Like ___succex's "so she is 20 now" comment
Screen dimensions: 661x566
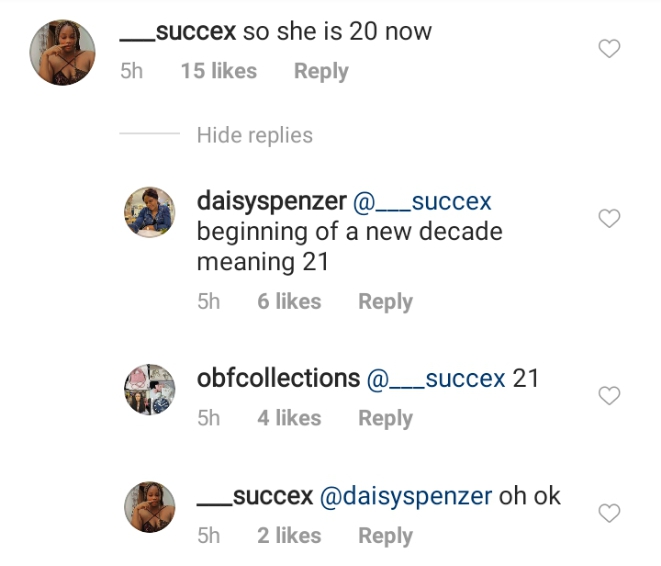[609, 49]
